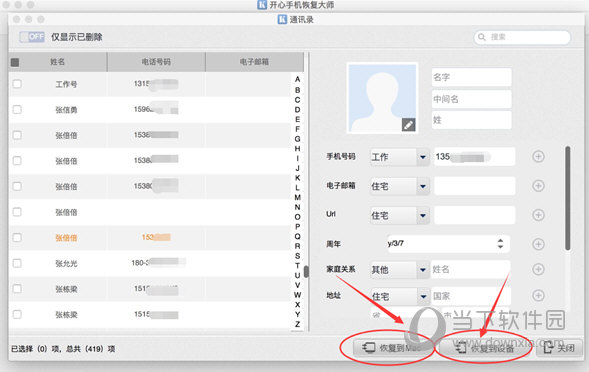
Task: Sort by the 姓名 column header
Action: [x=58, y=62]
